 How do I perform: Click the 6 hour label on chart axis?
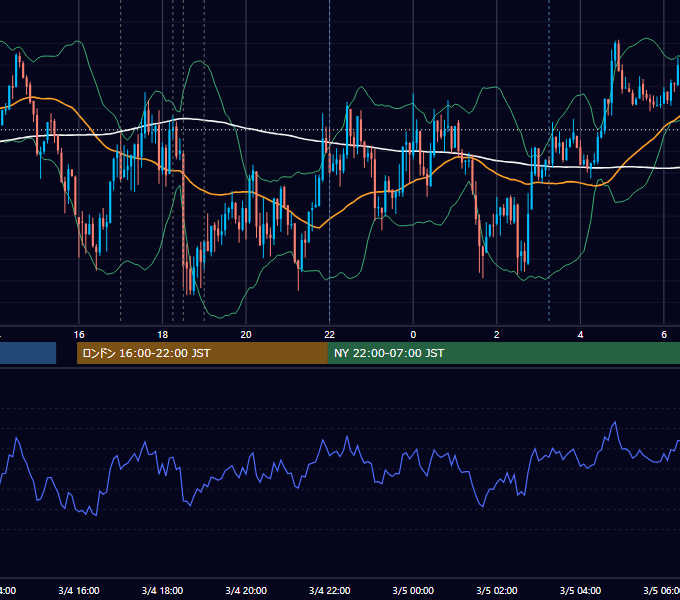click(664, 334)
